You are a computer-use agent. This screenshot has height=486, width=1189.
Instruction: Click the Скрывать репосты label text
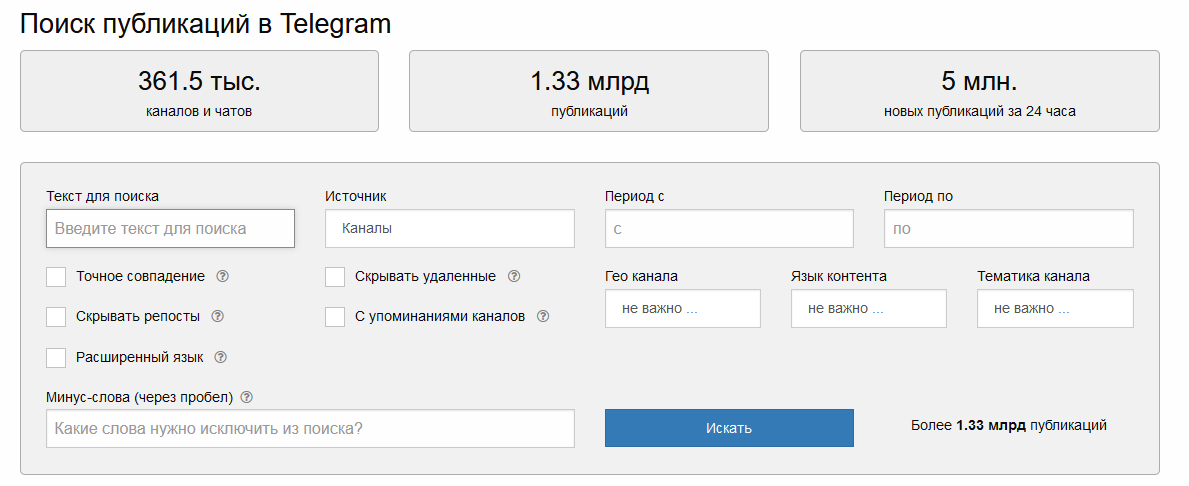[x=138, y=317]
